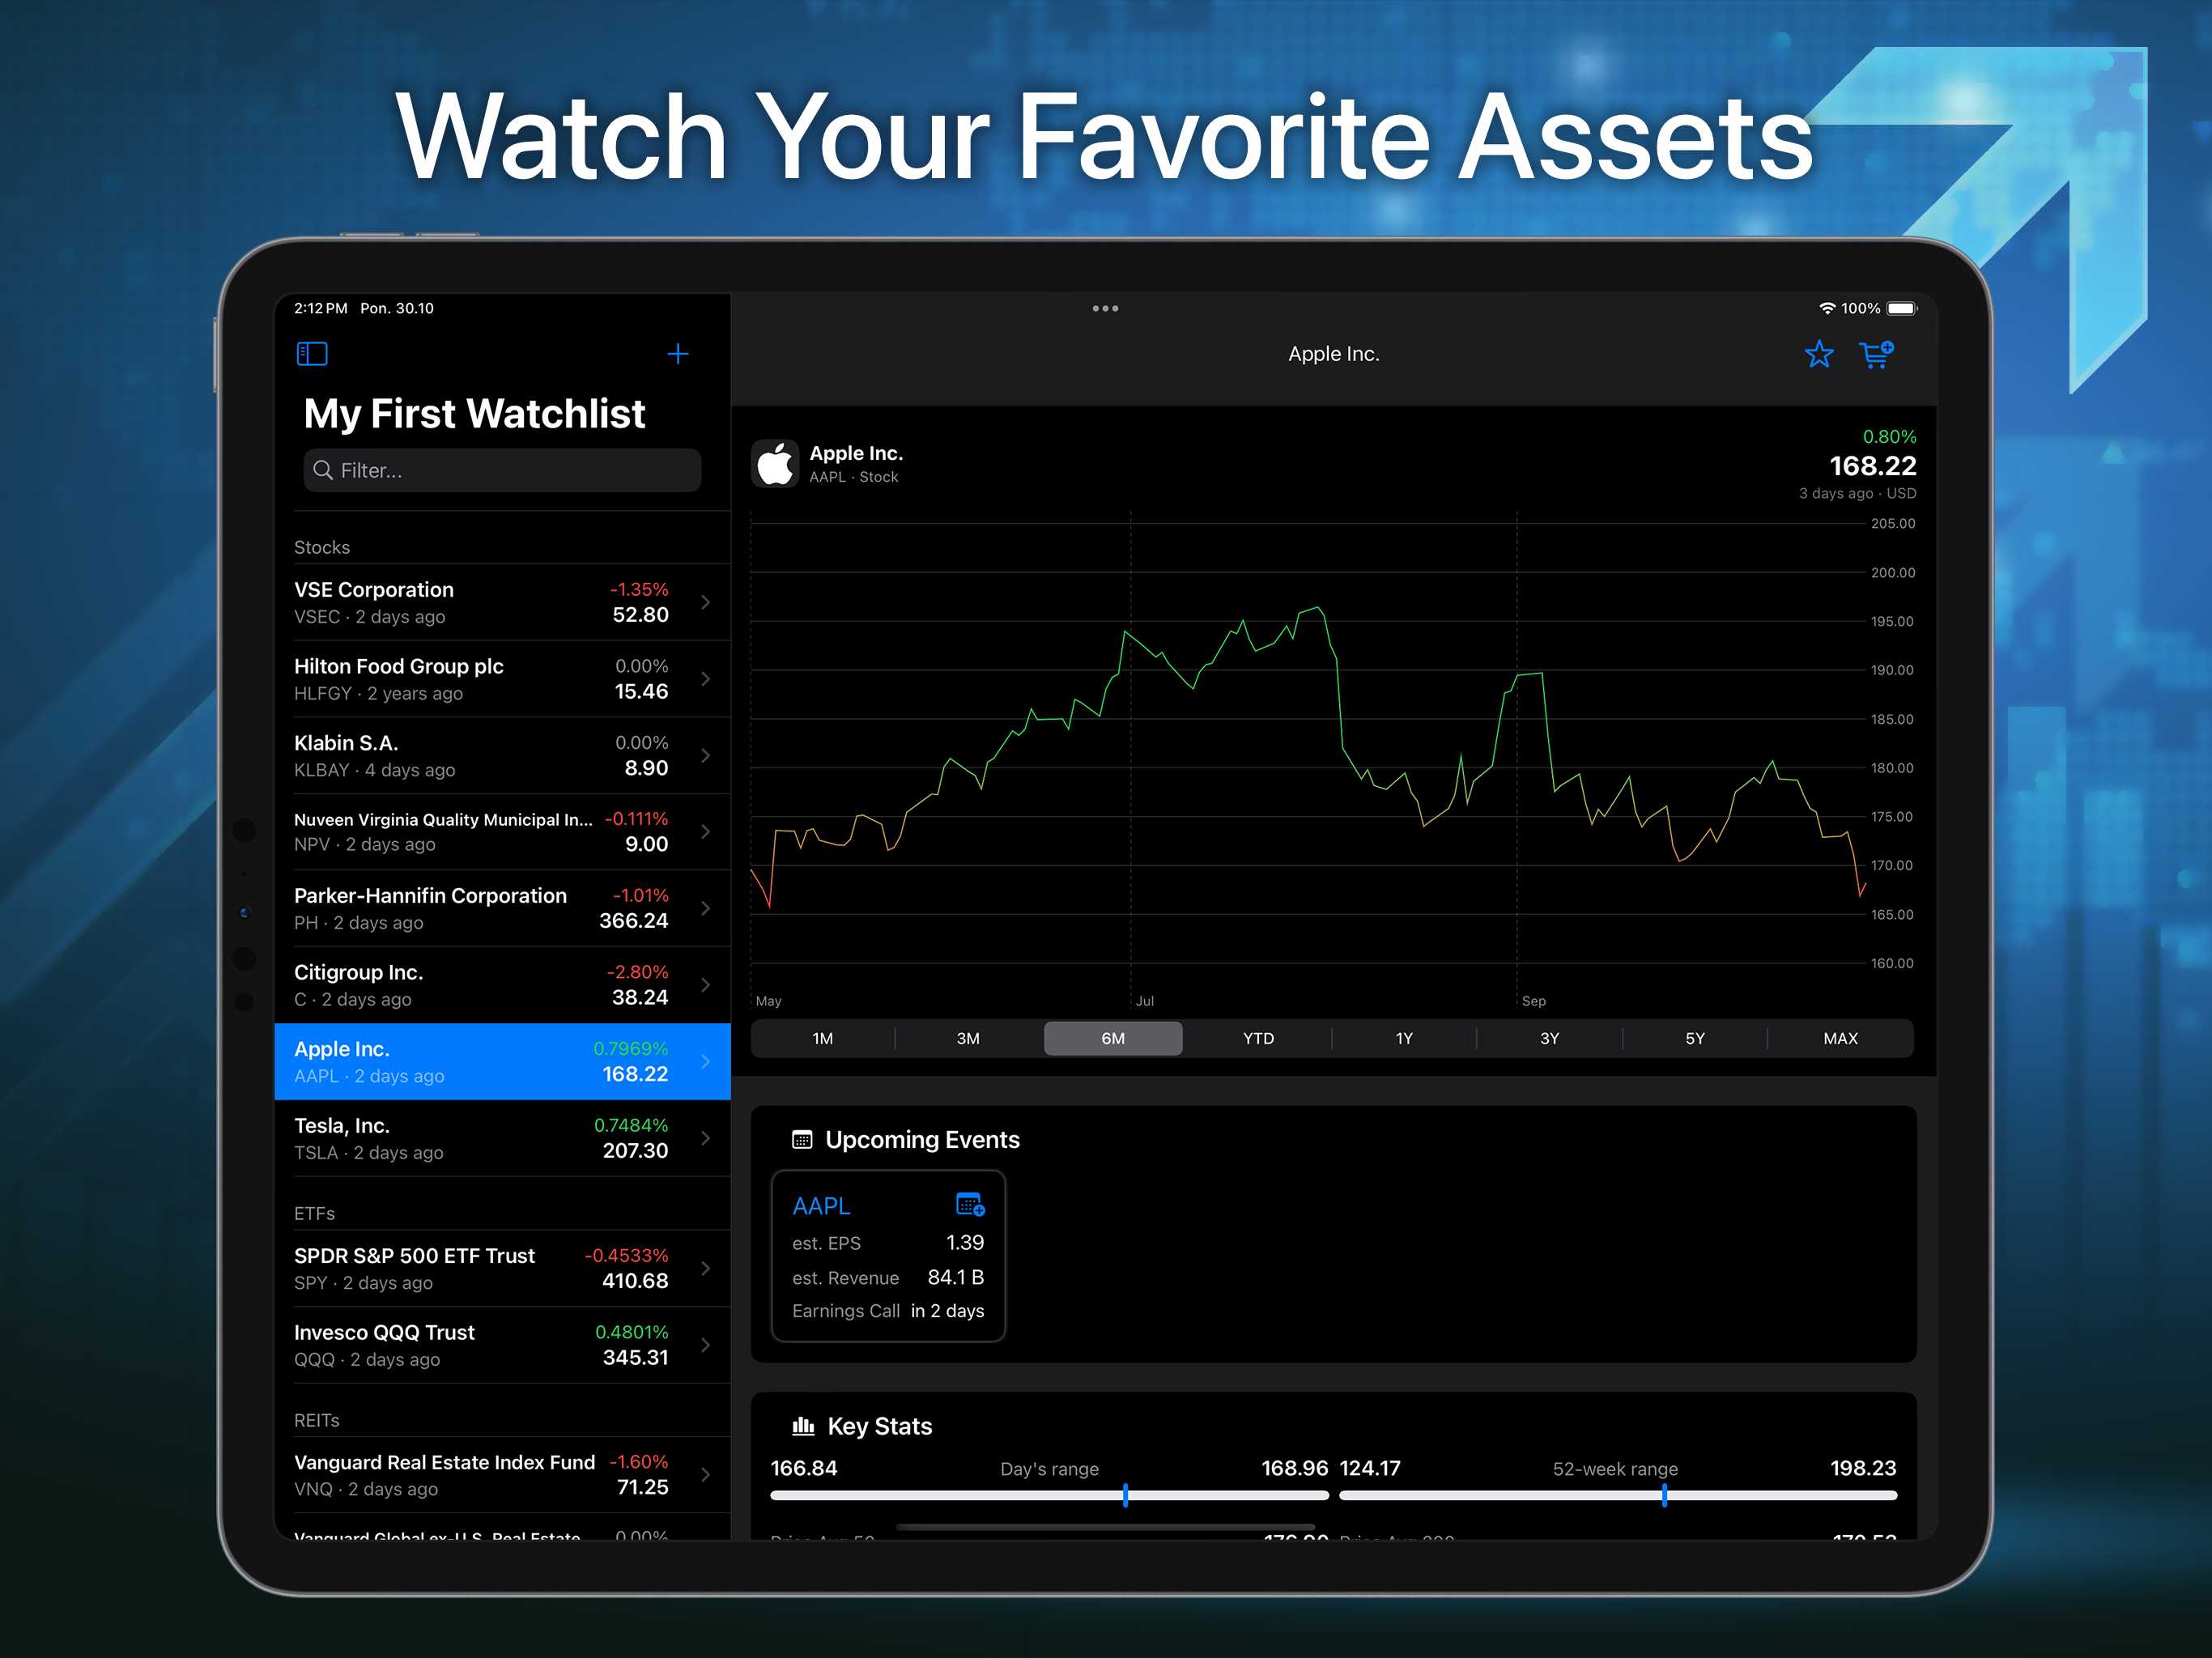
Task: Open Invesco QQQ Trust entry
Action: click(x=502, y=1345)
